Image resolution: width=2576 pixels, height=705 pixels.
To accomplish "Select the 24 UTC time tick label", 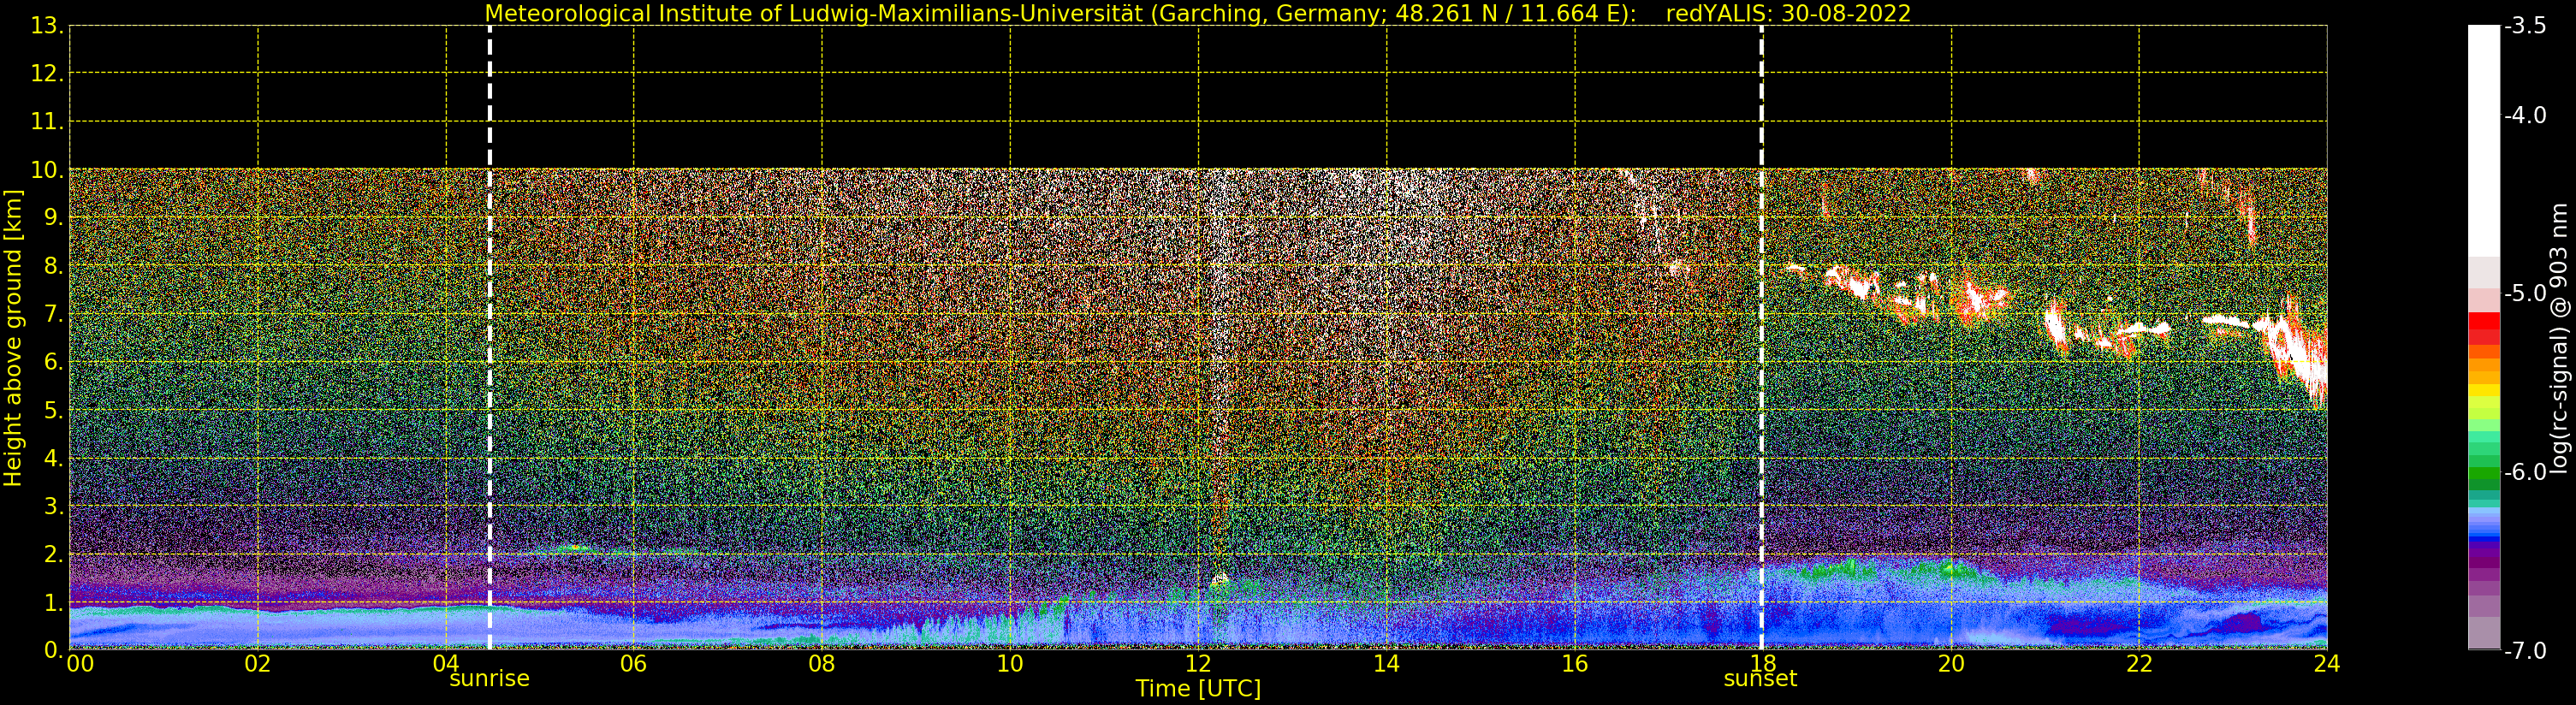I will coord(2327,663).
